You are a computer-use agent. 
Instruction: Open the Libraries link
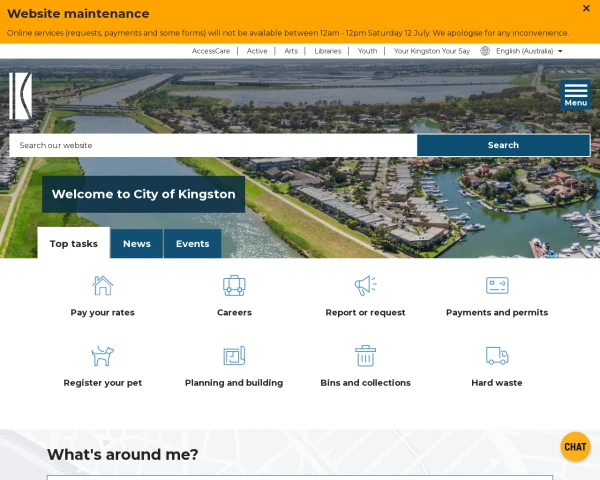click(x=328, y=51)
